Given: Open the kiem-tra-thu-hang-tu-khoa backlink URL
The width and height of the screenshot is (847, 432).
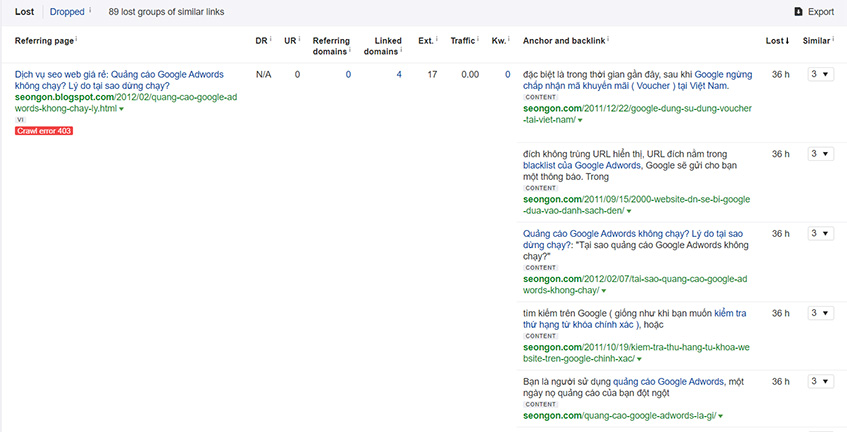Looking at the screenshot, I should (x=636, y=353).
